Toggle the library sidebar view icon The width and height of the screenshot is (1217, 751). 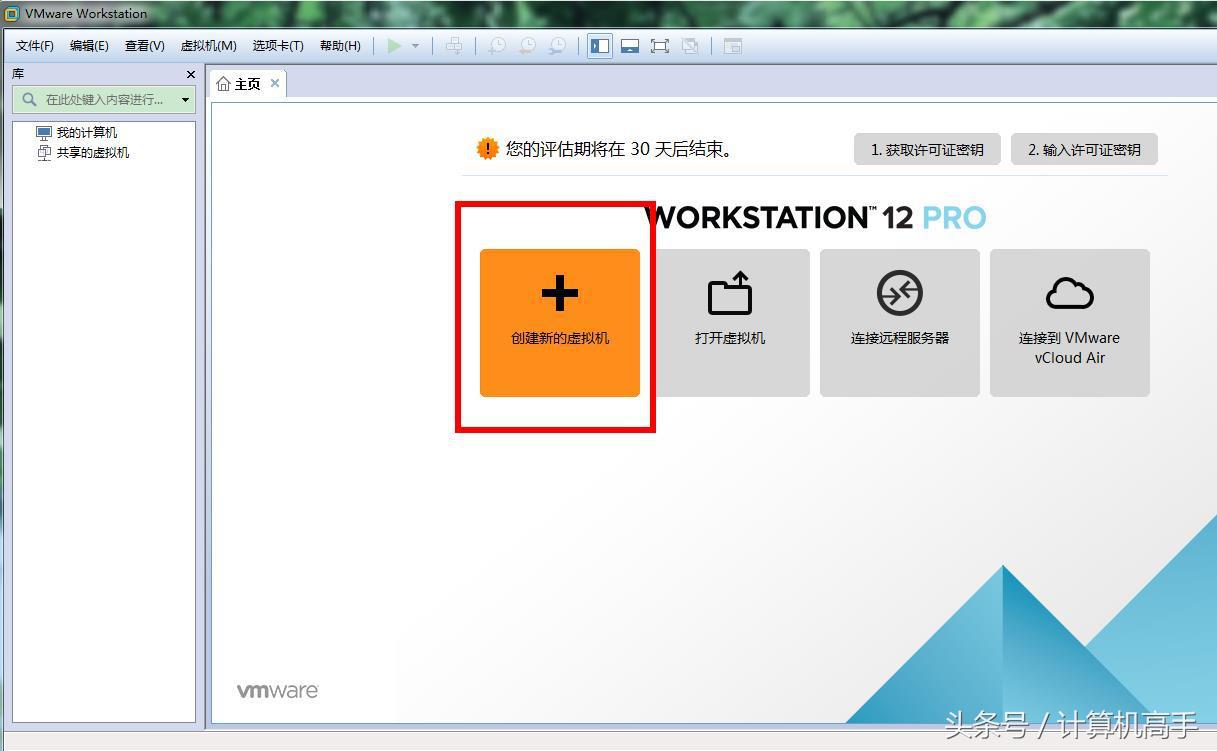600,46
